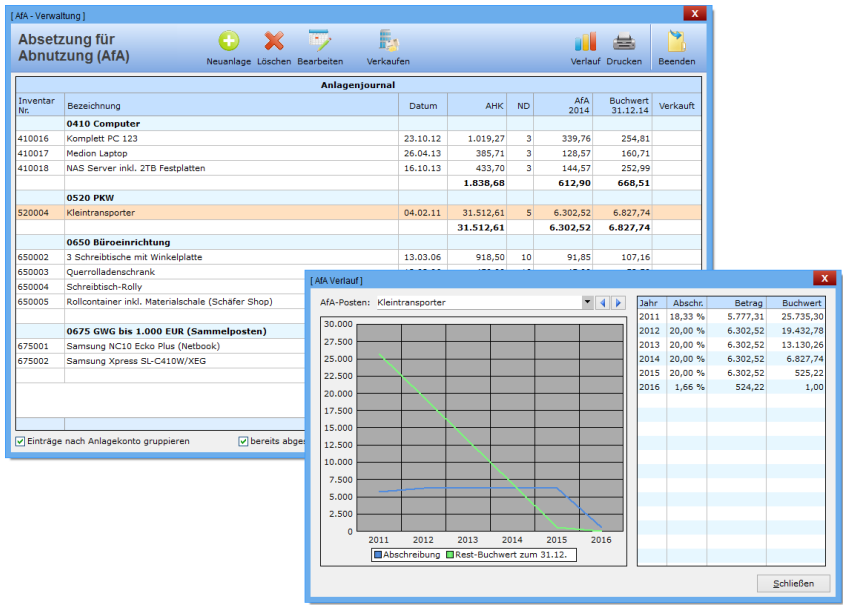Viewport: 848px width, 610px height.
Task: Open the AfA-Posten dropdown arrow
Action: (x=587, y=302)
